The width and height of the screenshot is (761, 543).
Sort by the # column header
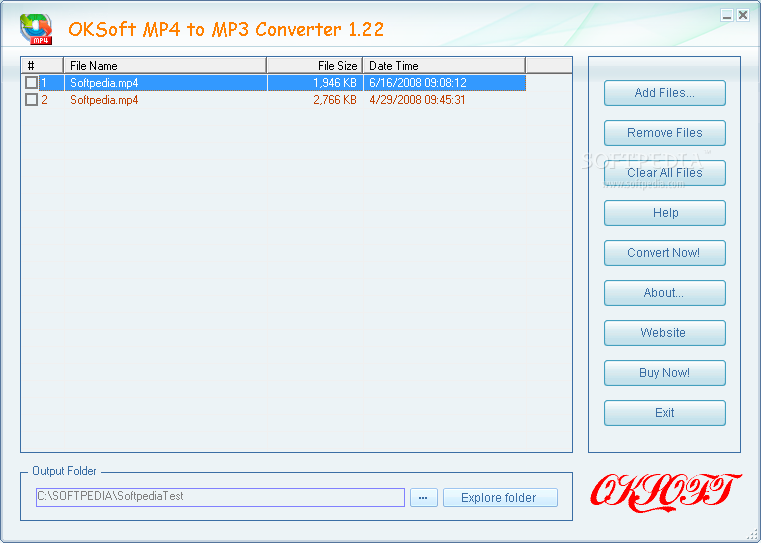coord(42,66)
